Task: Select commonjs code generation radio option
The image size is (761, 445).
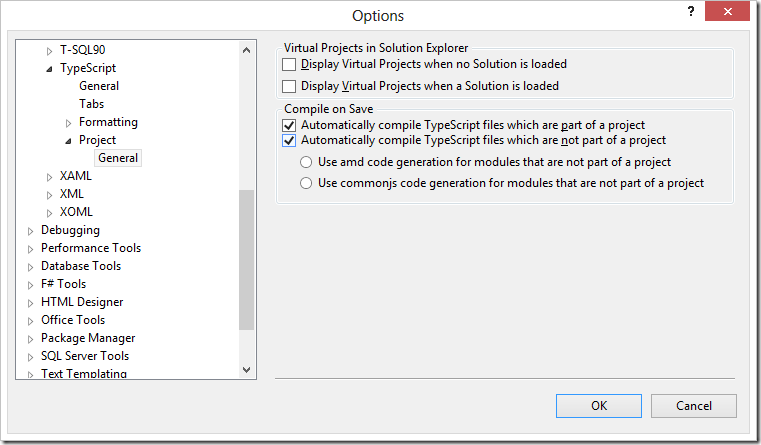Action: click(307, 183)
